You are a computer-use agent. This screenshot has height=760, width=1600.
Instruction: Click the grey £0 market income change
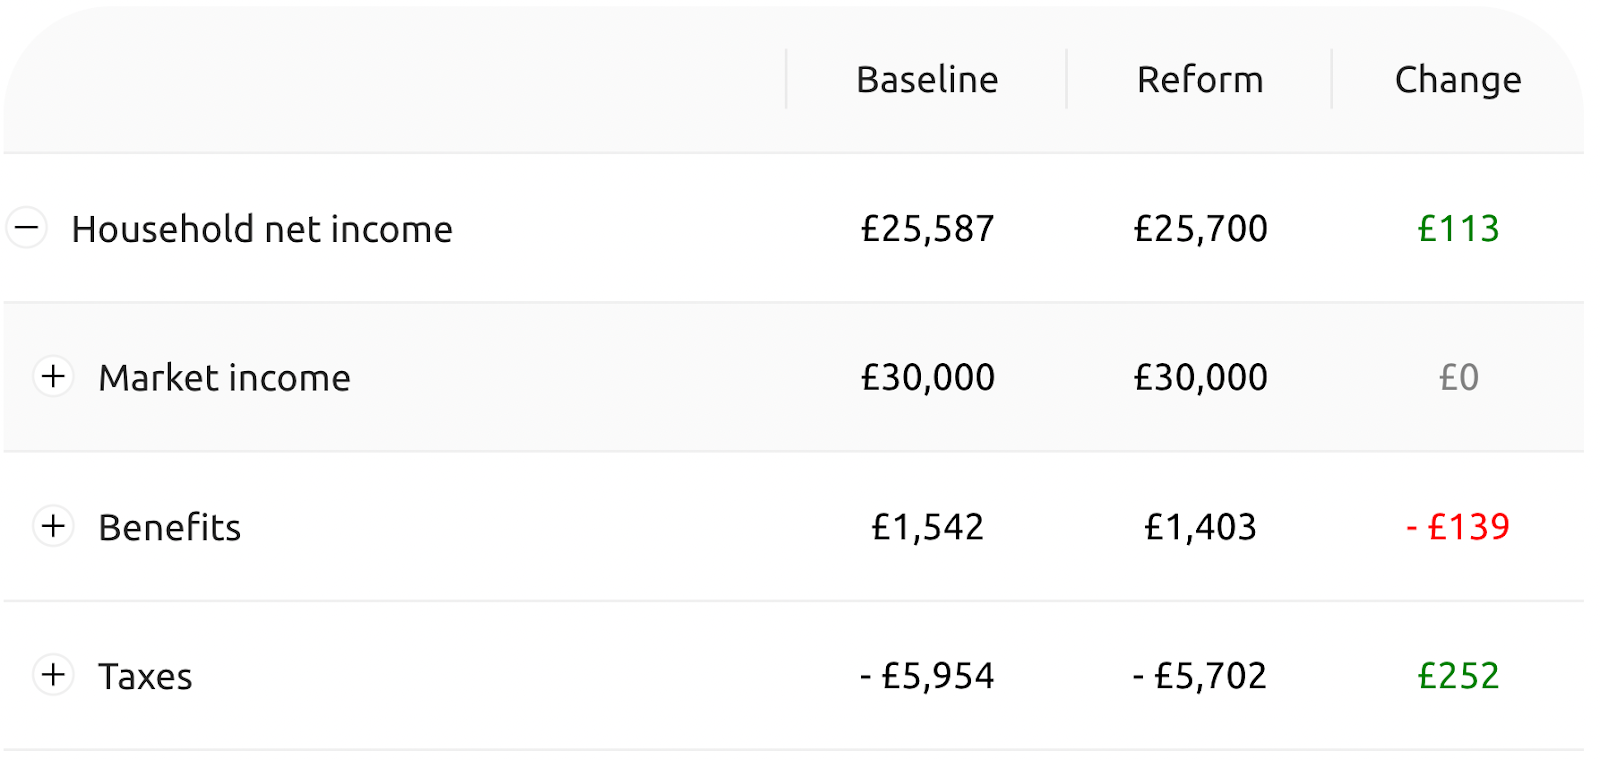coord(1459,378)
